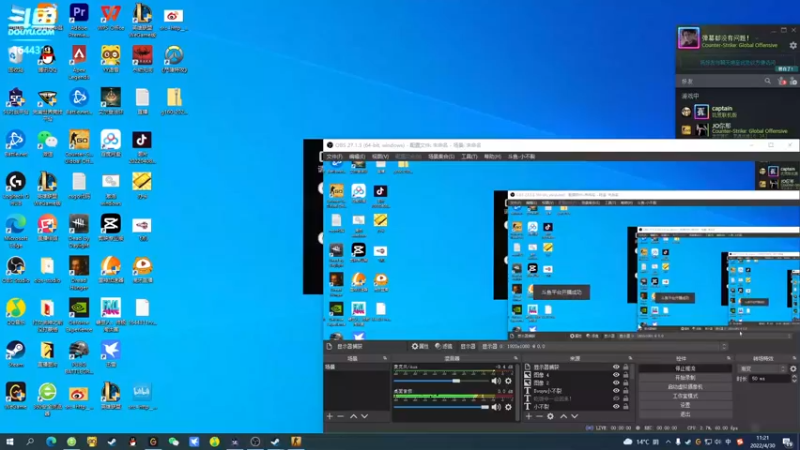Toggle lock on Evaps小不裂 source
Screen dimensions: 800x450
tap(626, 390)
